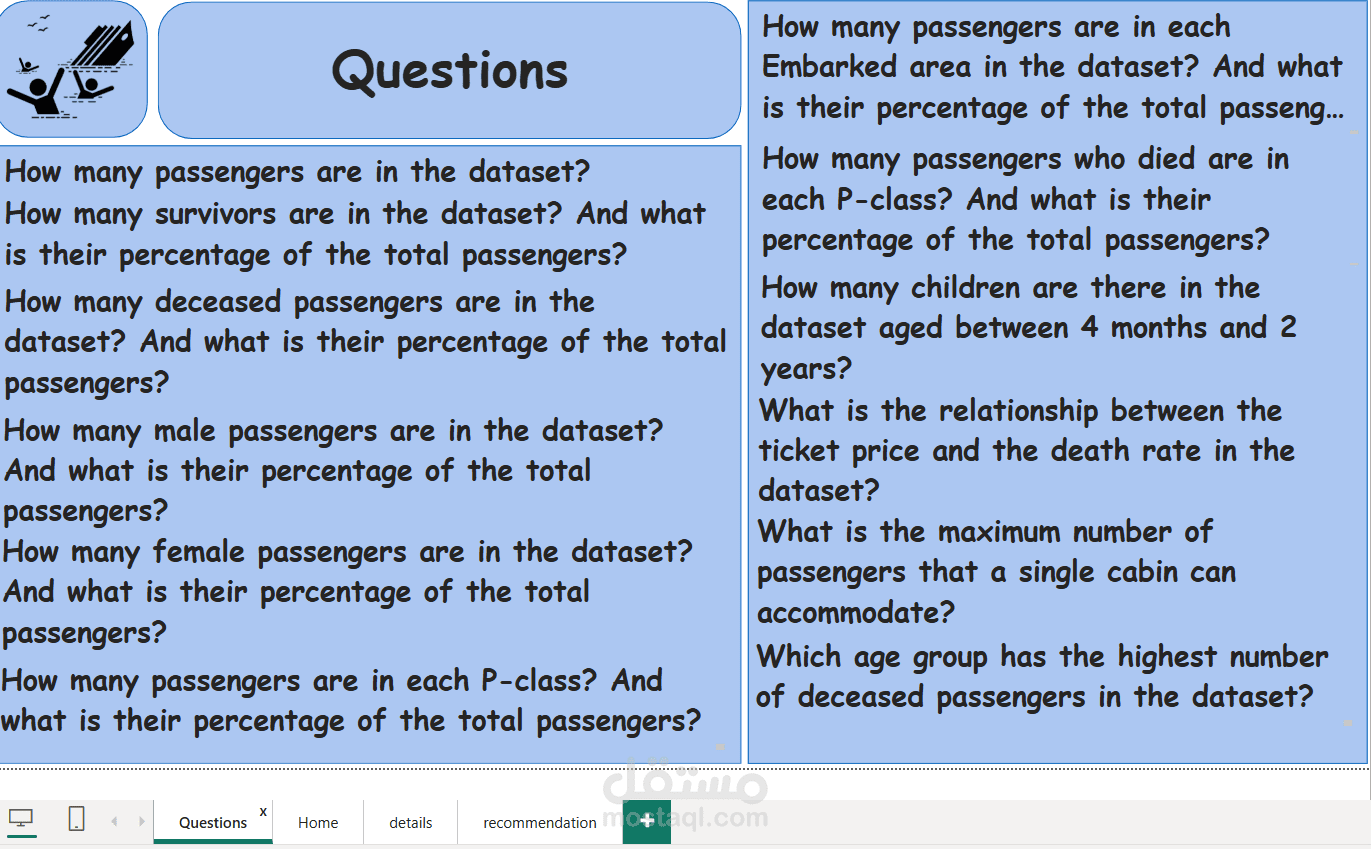Switch to mobile layout view icon

coord(76,820)
